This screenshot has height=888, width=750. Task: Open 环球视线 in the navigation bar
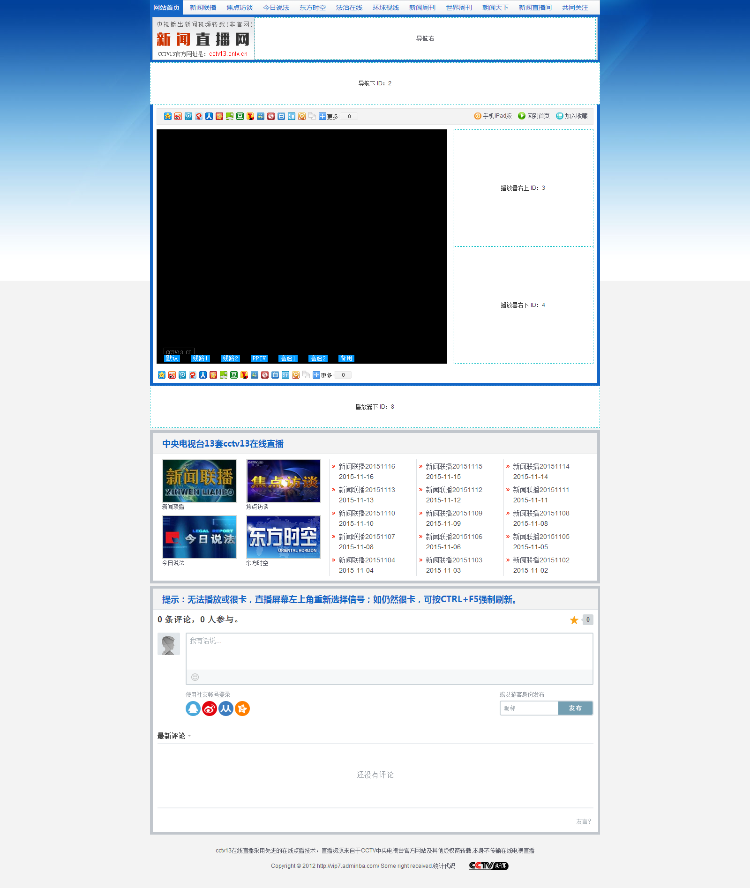click(x=386, y=7)
